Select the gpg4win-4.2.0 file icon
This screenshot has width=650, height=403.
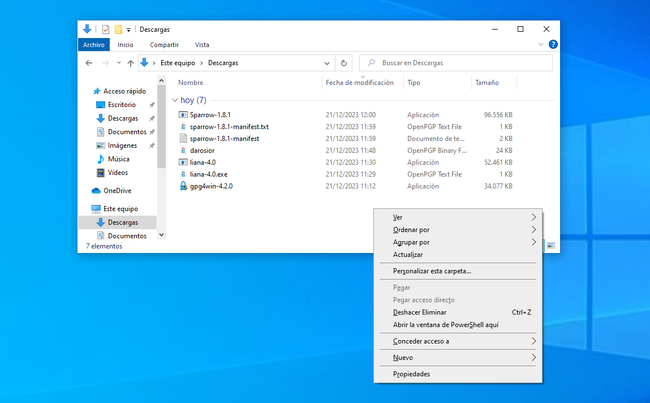point(183,185)
